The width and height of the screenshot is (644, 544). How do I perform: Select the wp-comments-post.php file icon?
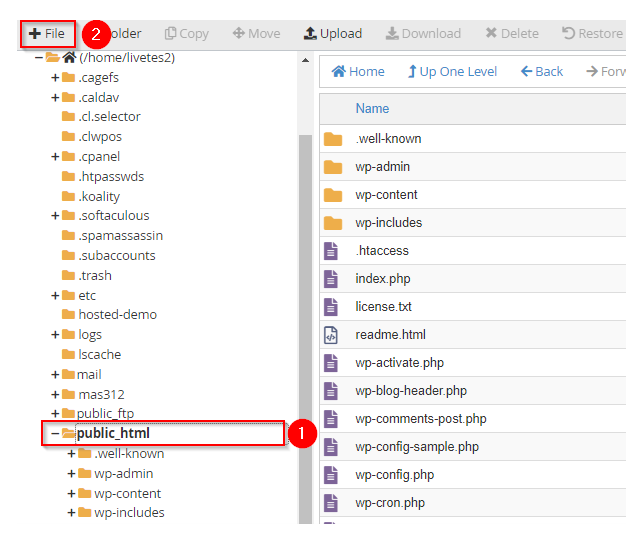pos(331,419)
